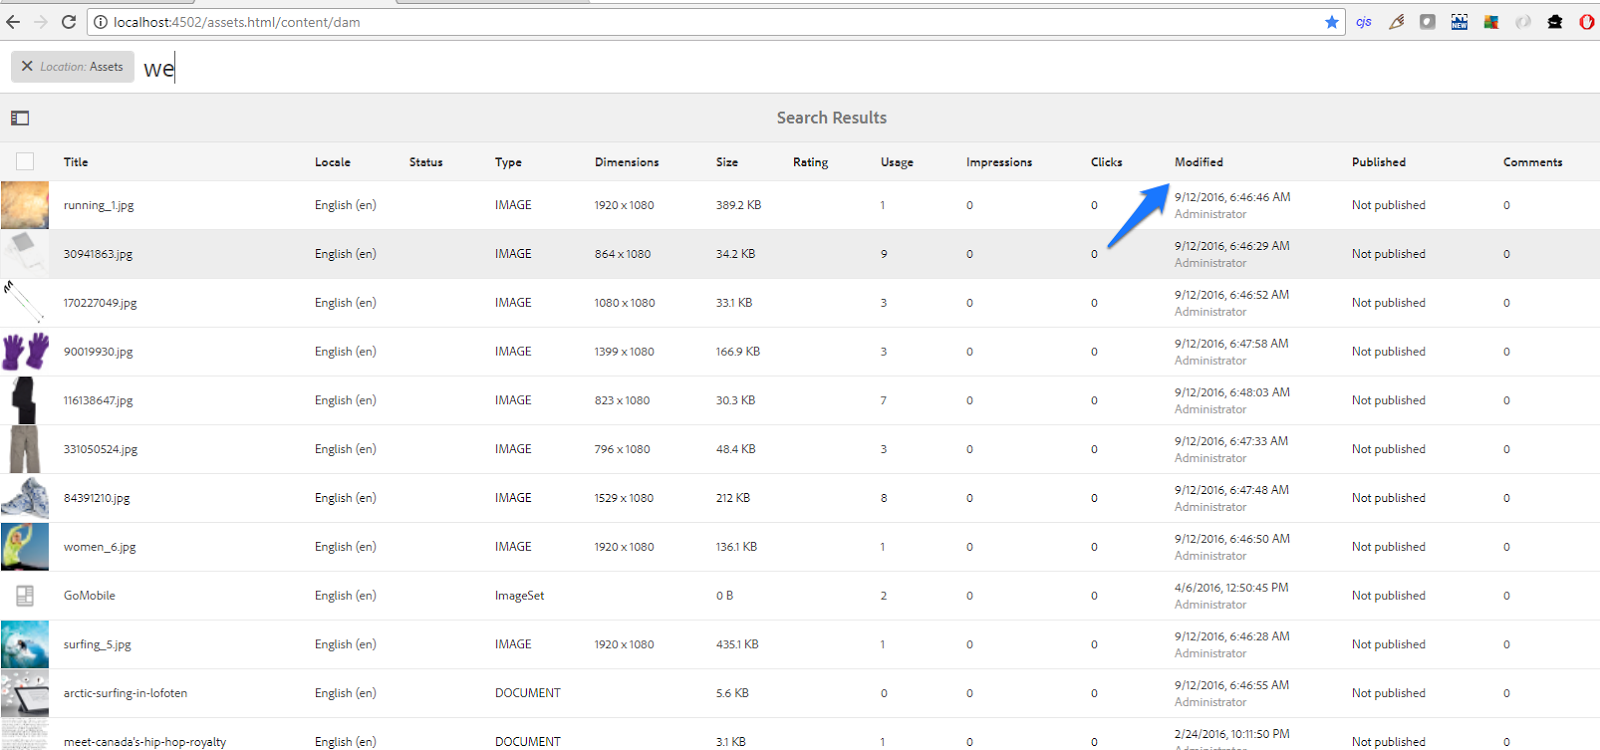1600x750 pixels.
Task: Sort by Usage column header
Action: pos(897,162)
